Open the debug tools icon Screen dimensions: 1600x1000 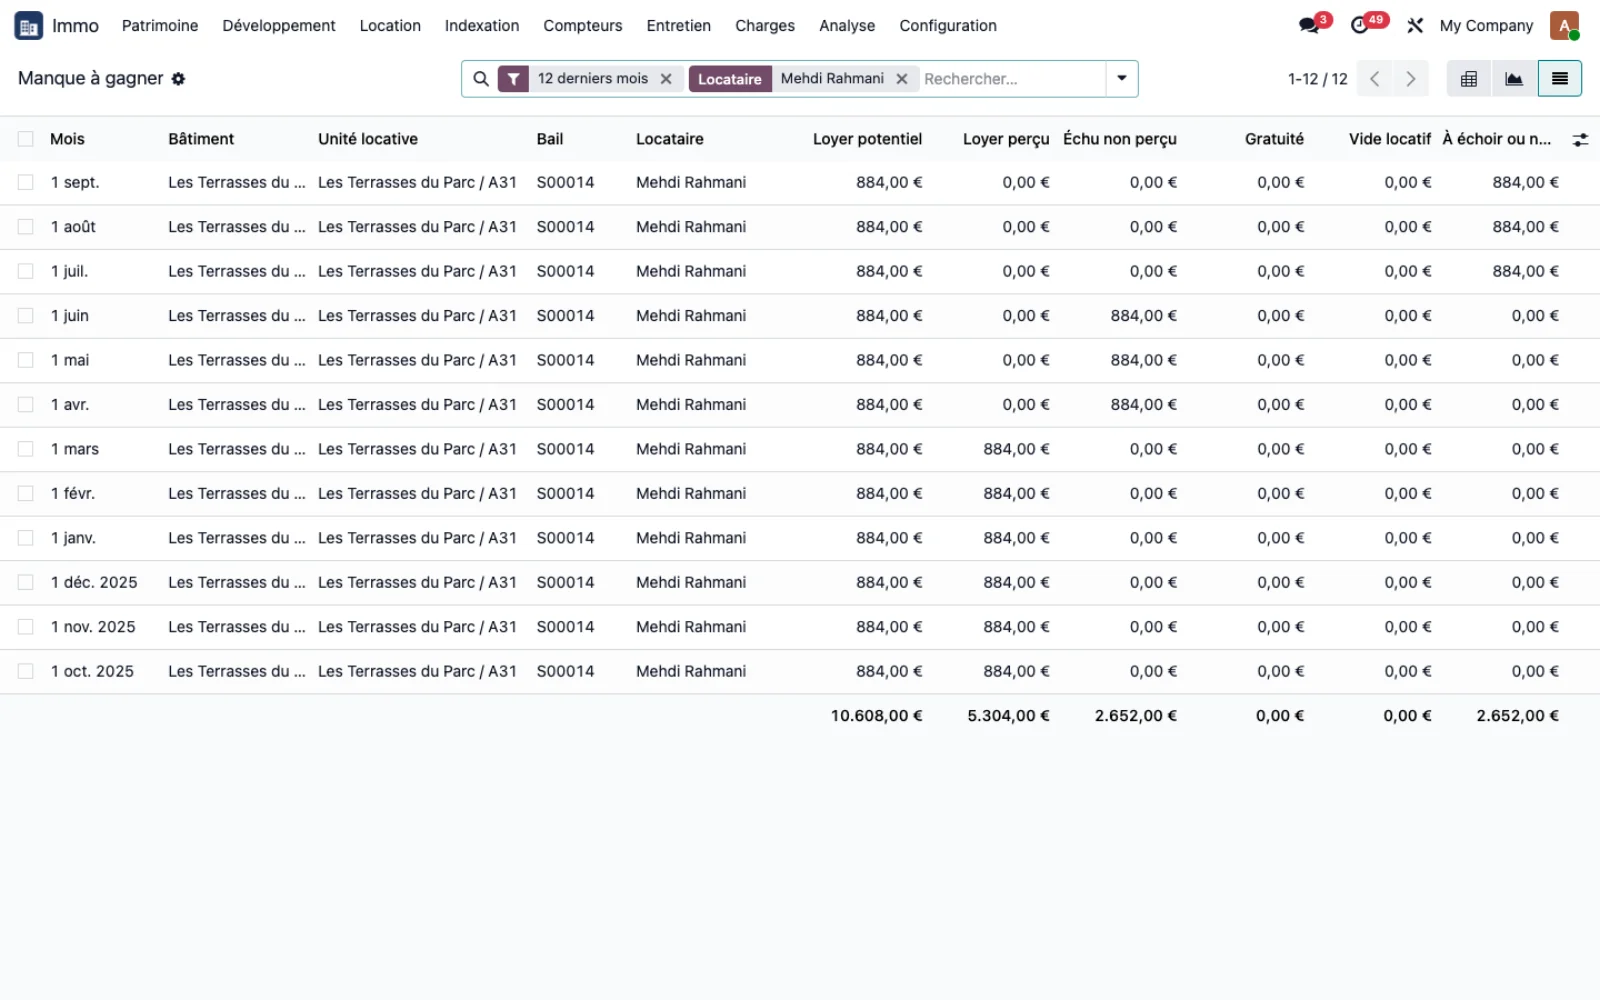coord(1415,26)
